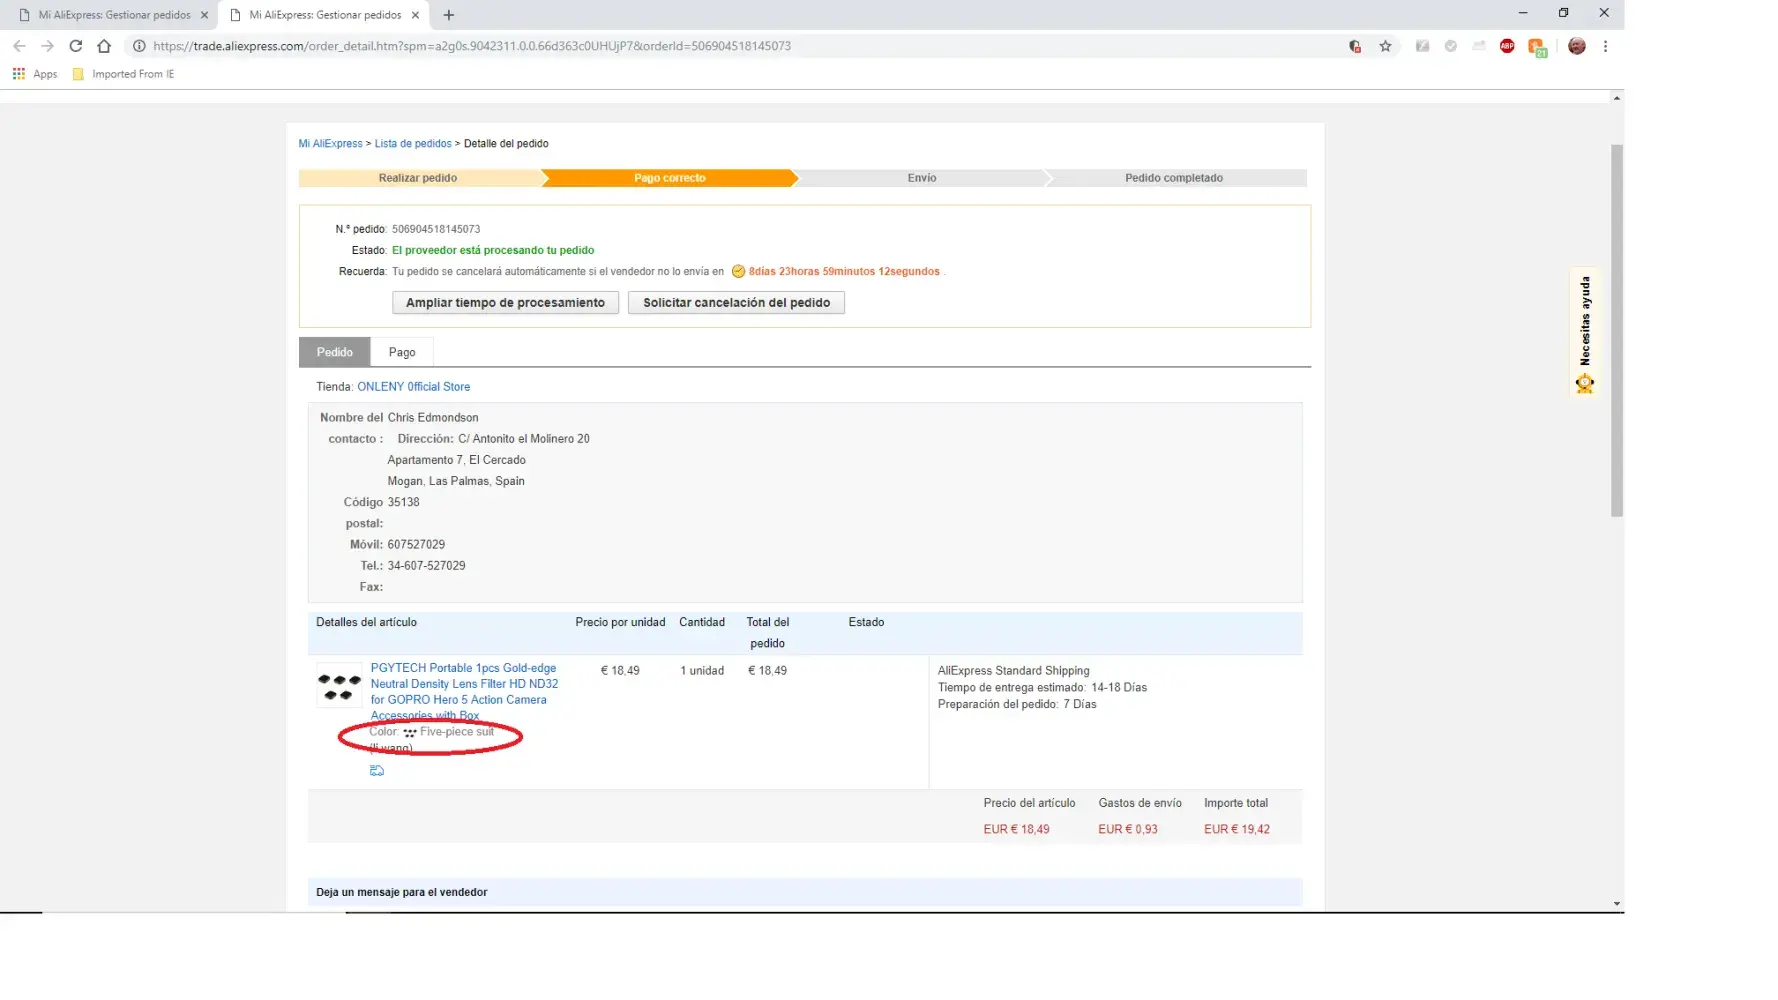Click the shipping truck icon under item
Viewport: 1778px width, 1000px height.
377,771
